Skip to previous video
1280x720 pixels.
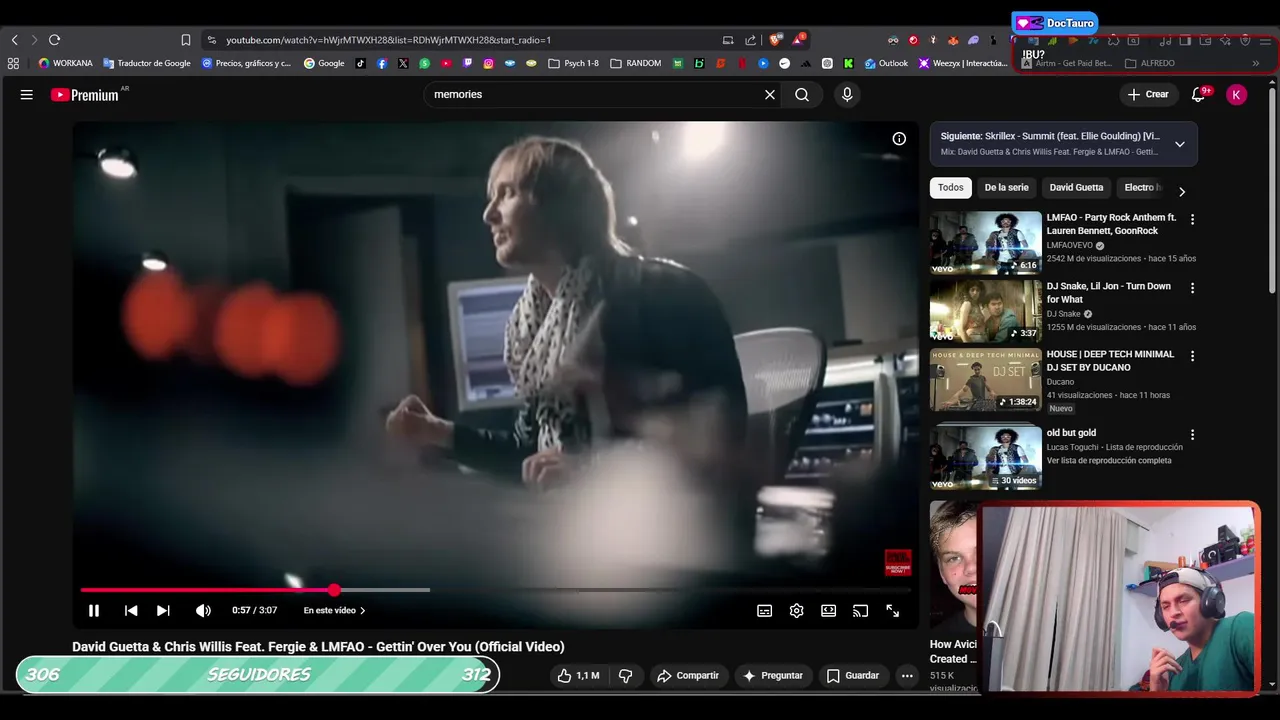(131, 610)
